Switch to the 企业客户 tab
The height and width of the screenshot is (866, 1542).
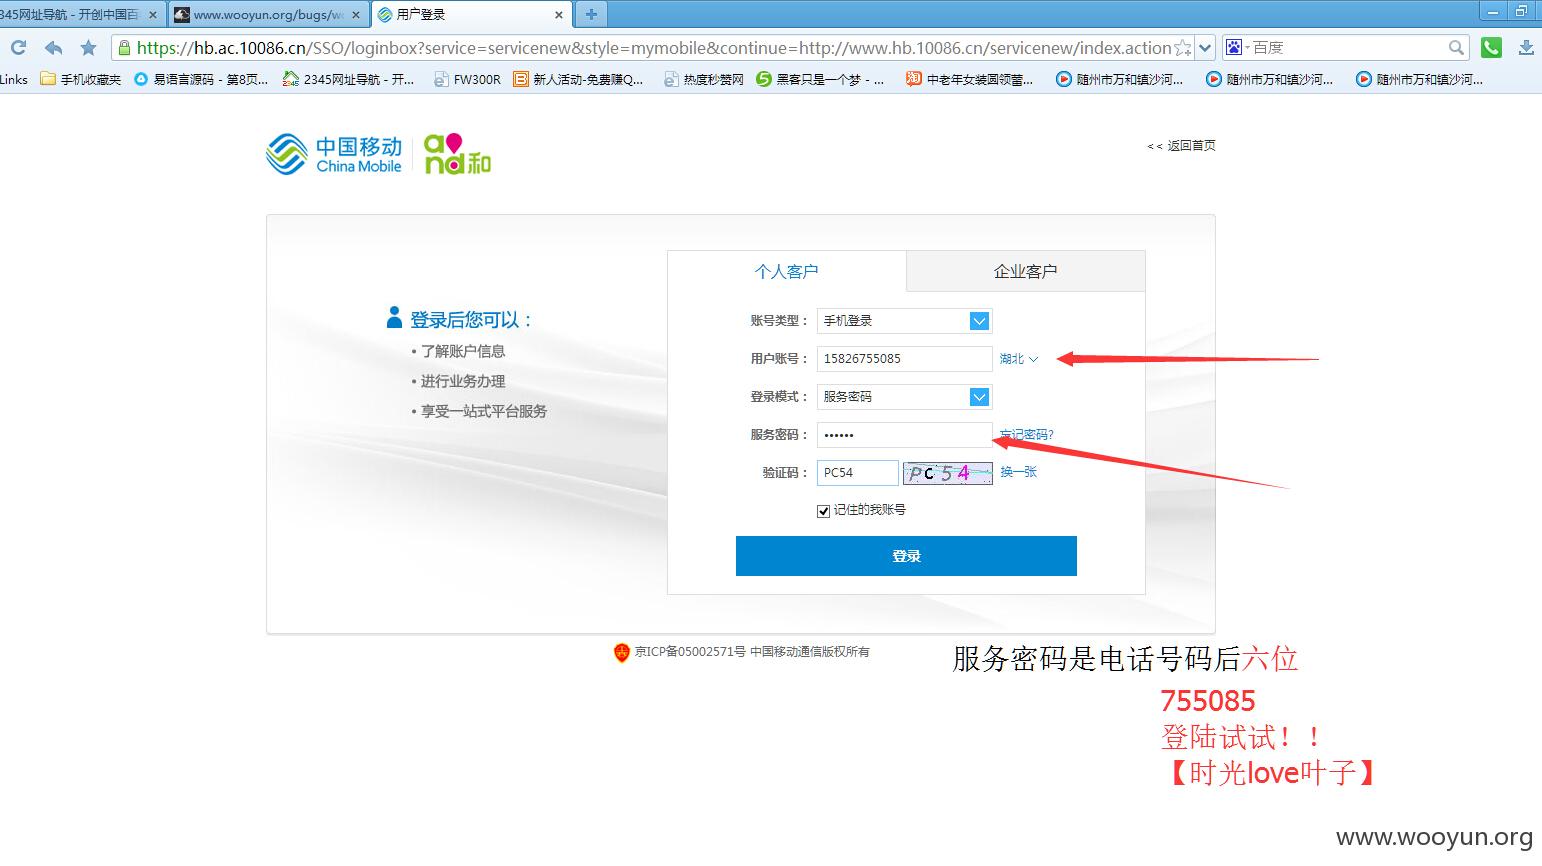click(x=1025, y=271)
